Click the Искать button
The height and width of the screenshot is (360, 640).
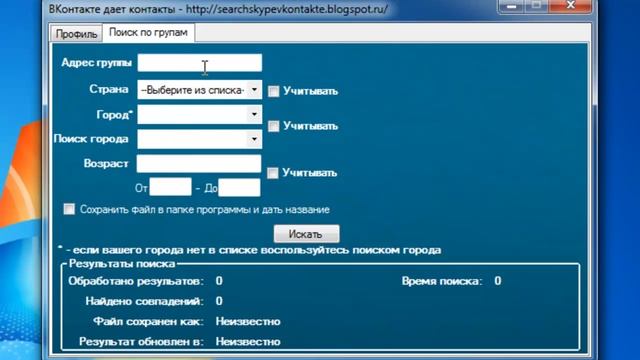(x=306, y=234)
